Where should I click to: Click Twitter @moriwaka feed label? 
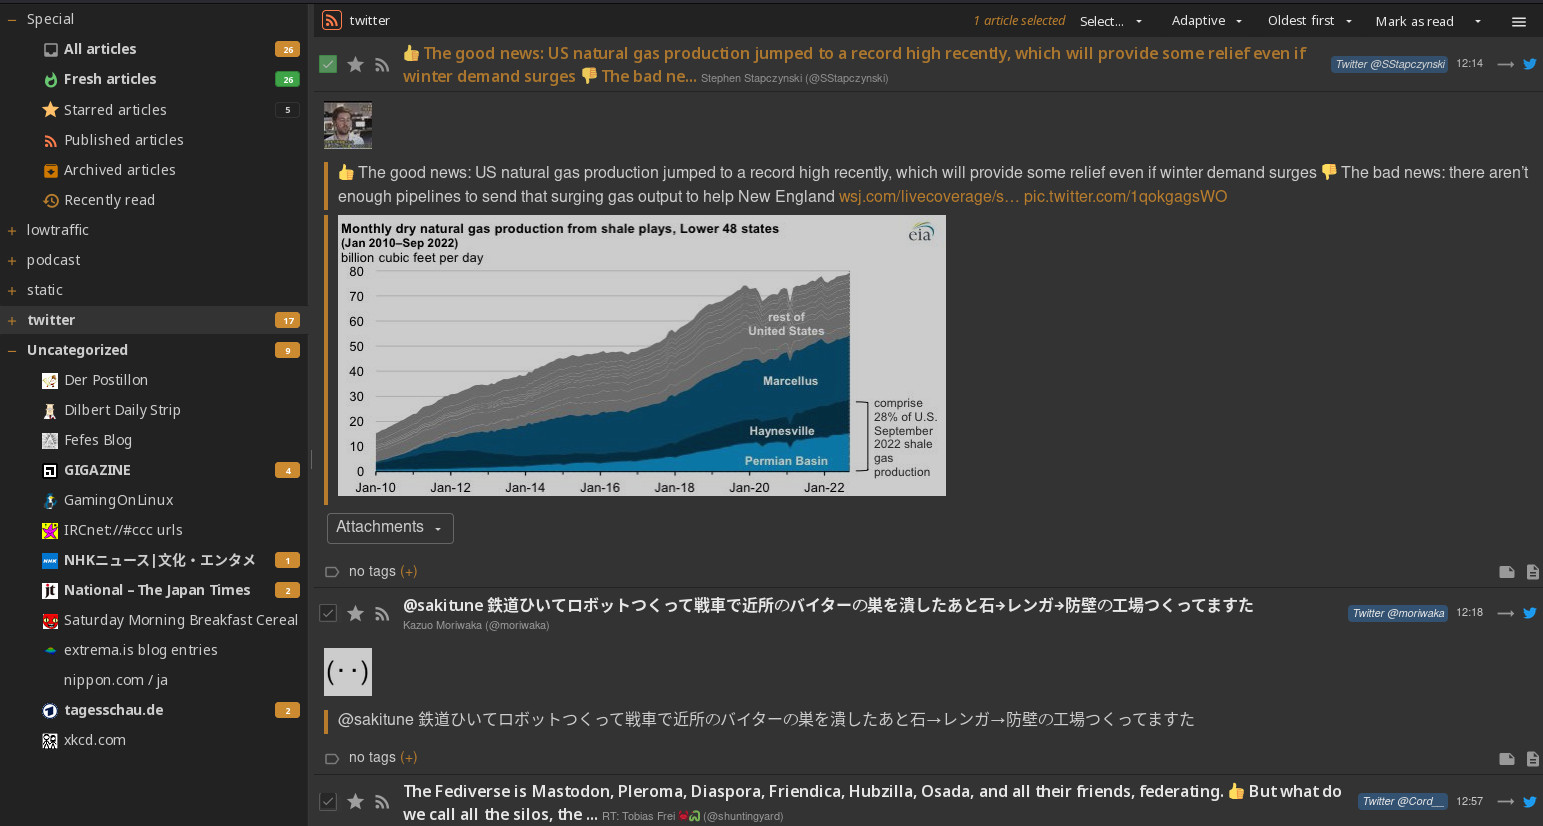coord(1398,613)
